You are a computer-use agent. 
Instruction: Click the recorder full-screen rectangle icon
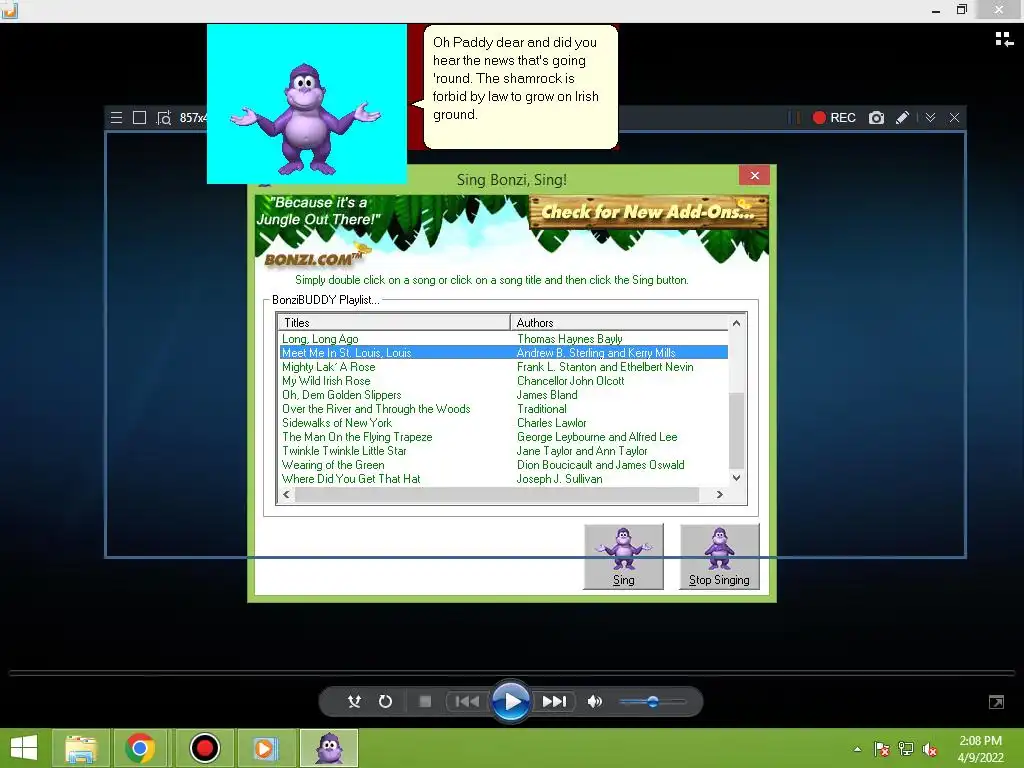tap(139, 118)
